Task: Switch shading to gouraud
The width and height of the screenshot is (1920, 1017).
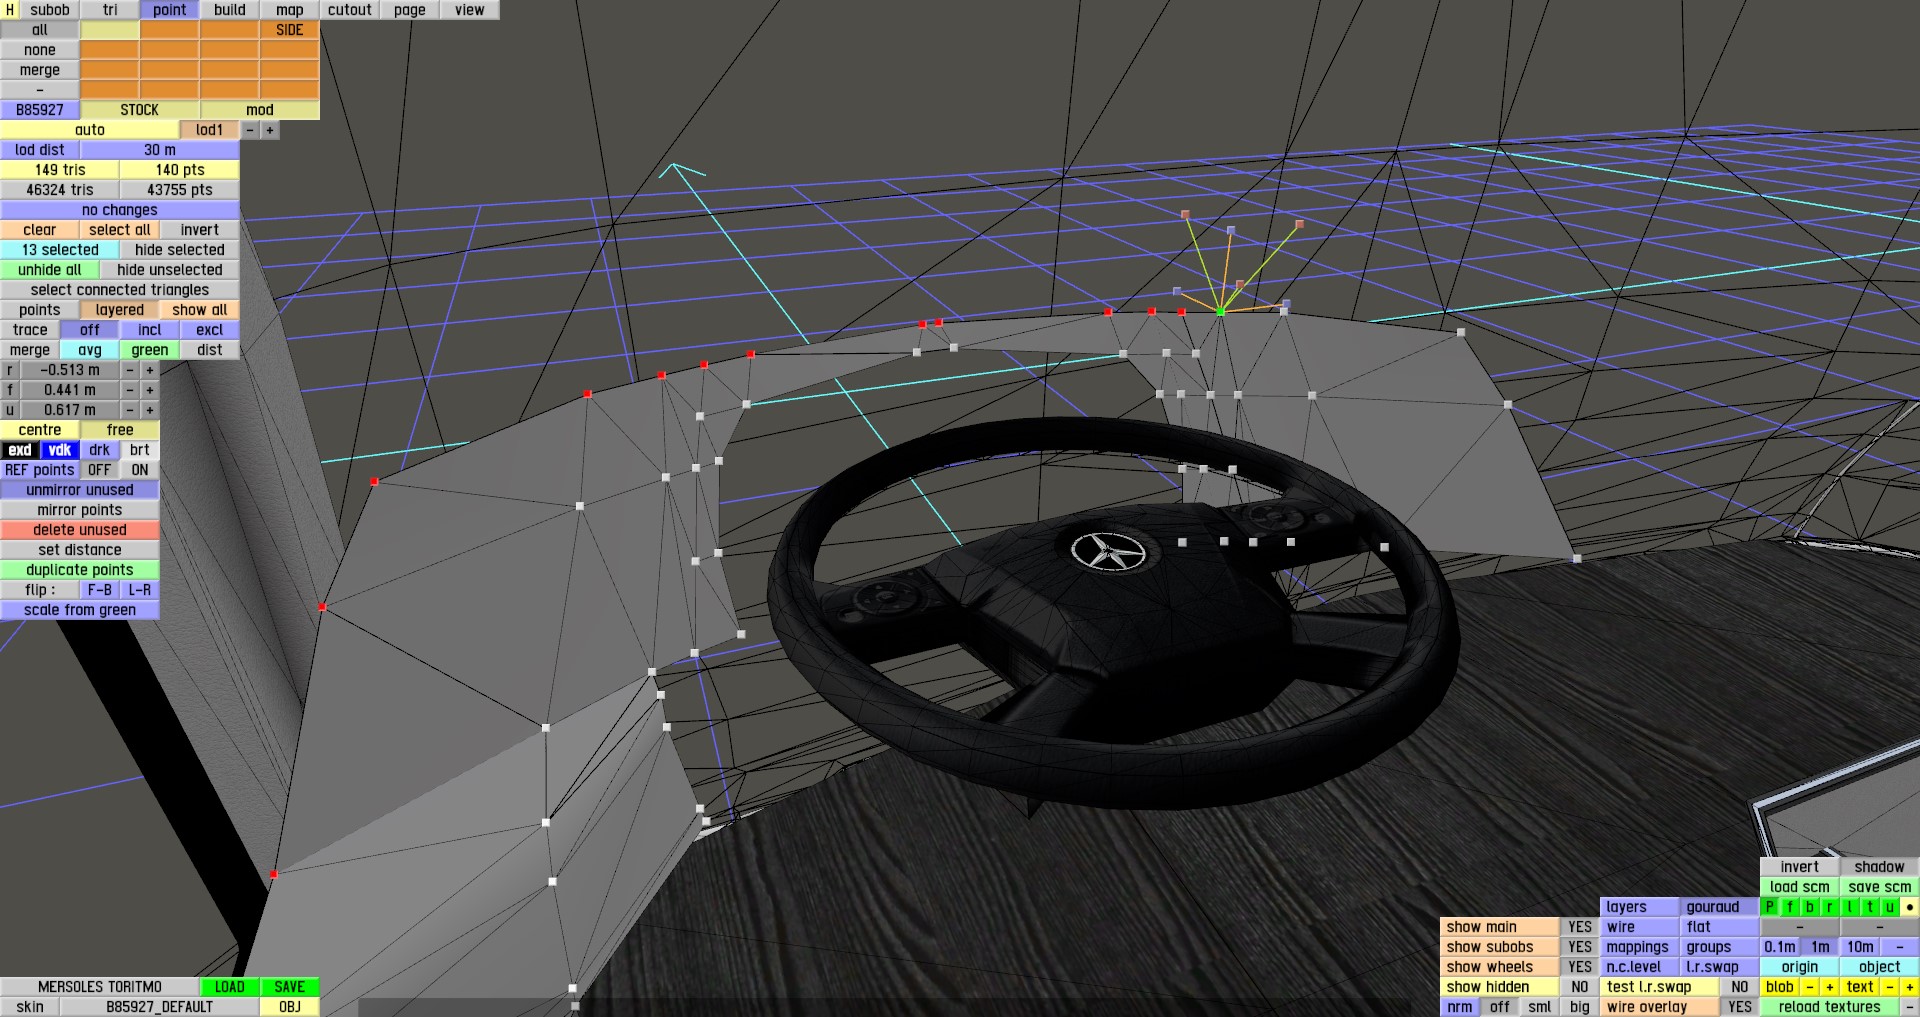Action: pos(1720,907)
